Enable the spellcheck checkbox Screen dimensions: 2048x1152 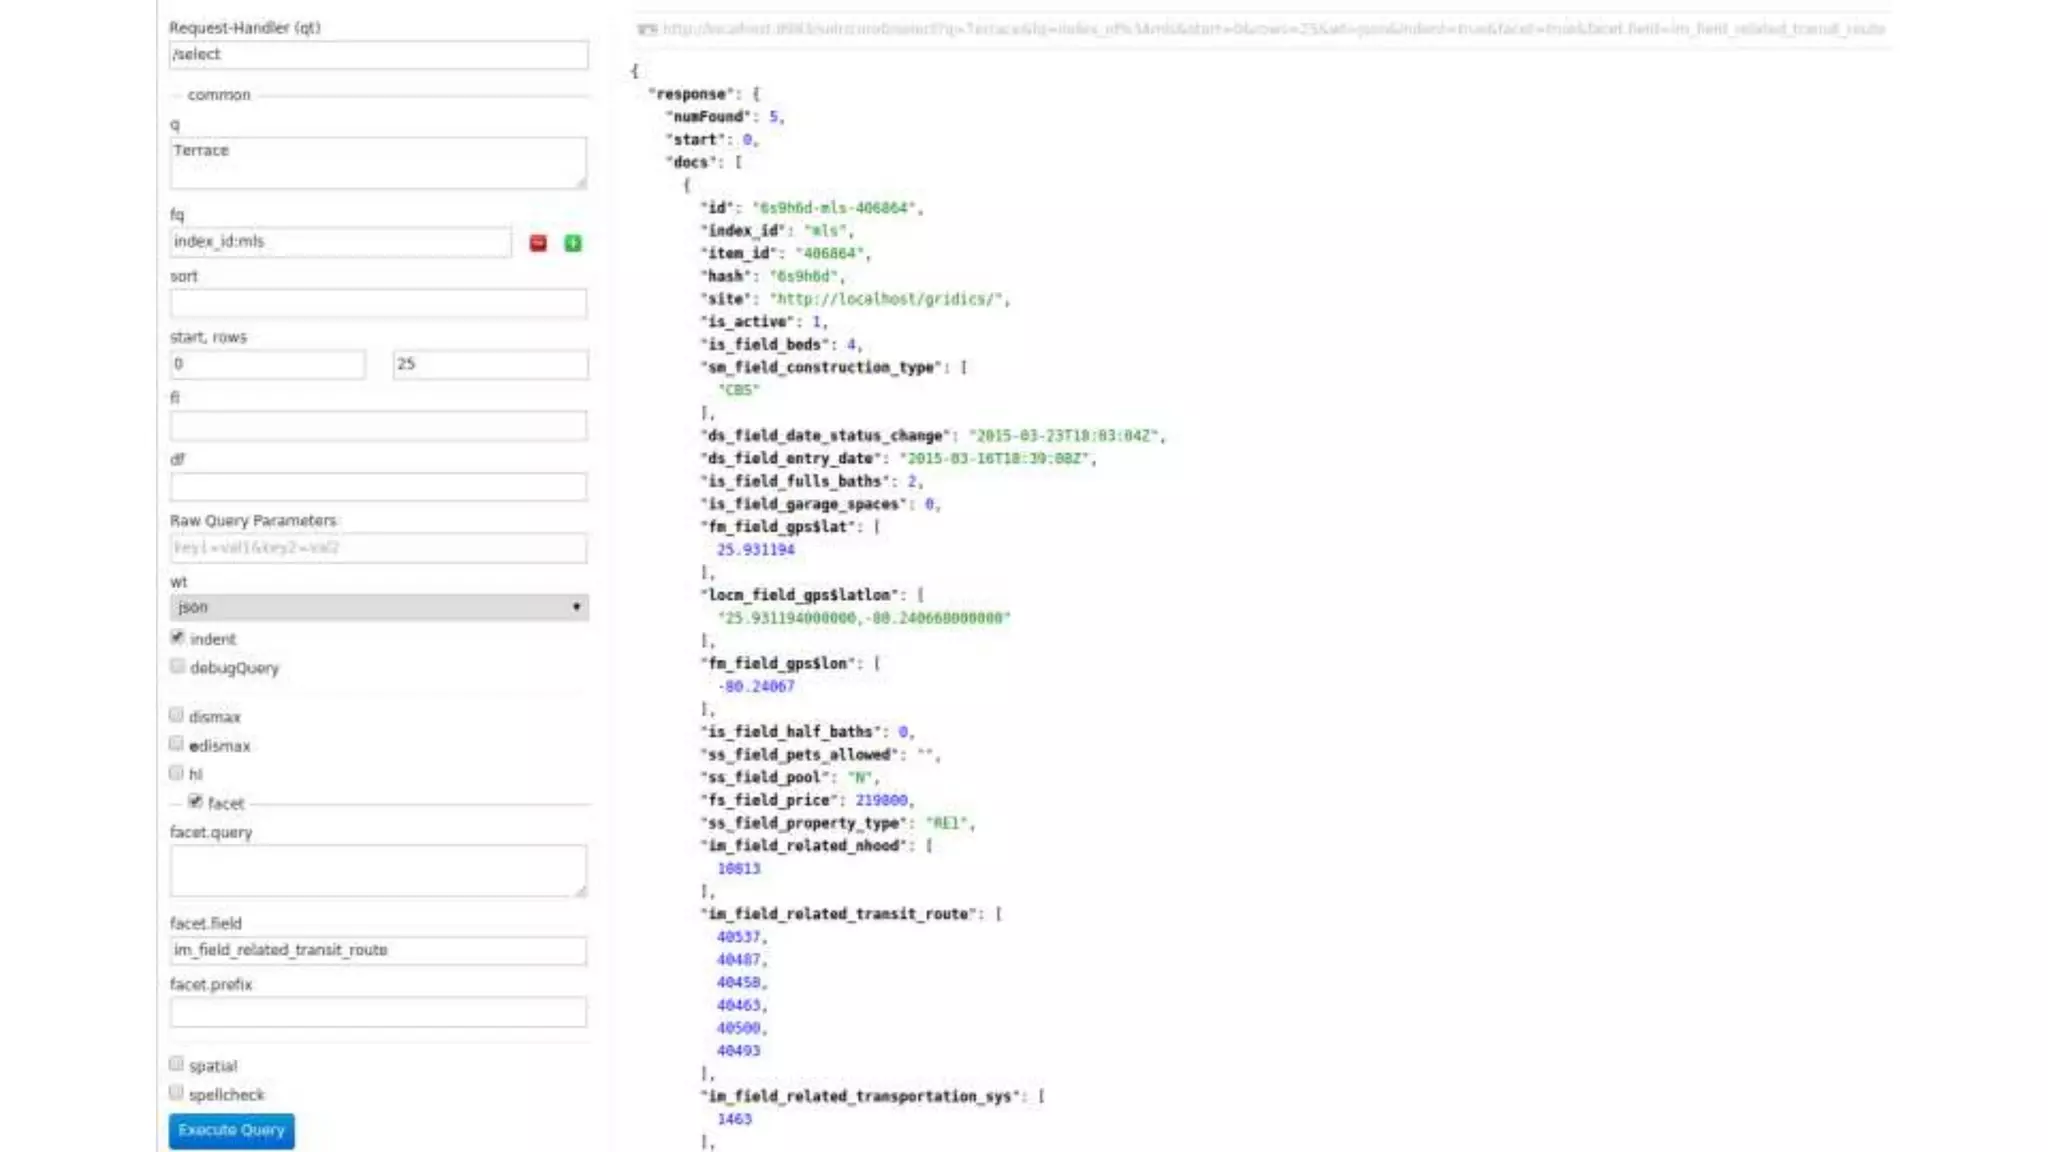point(177,1093)
